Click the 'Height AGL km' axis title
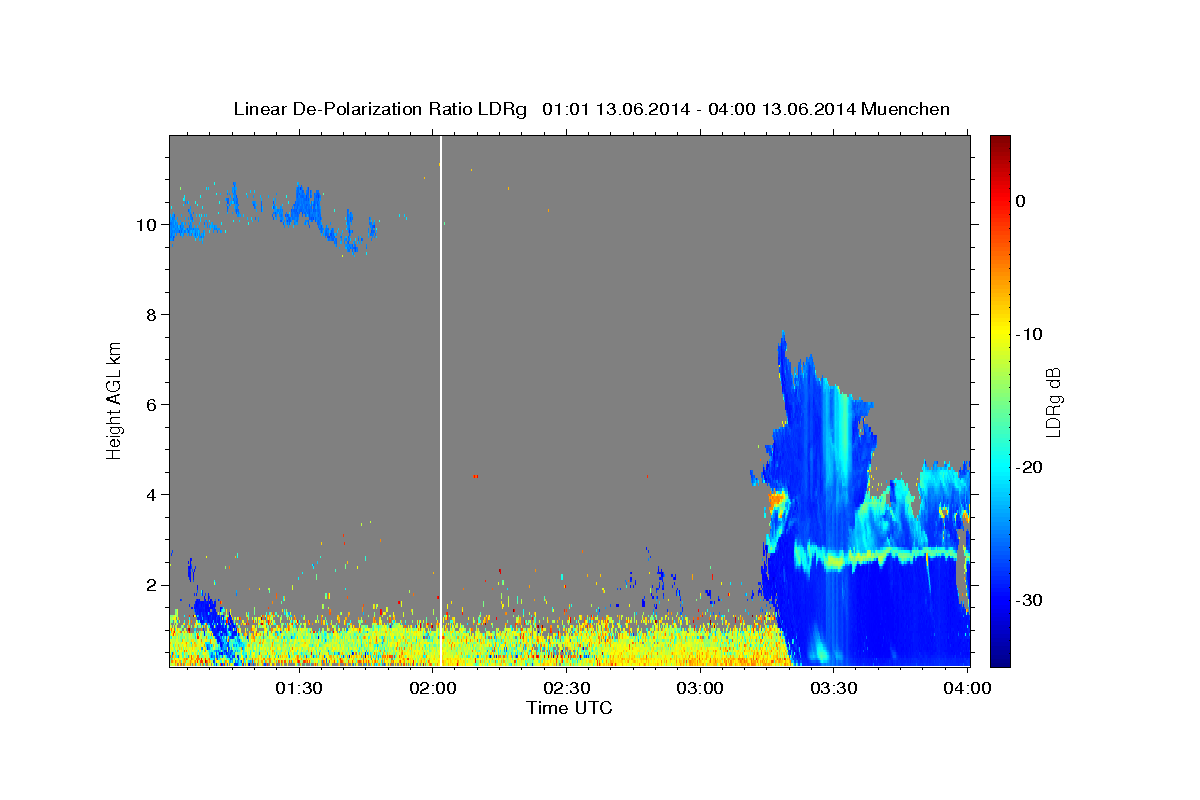The image size is (1200, 800). 114,400
